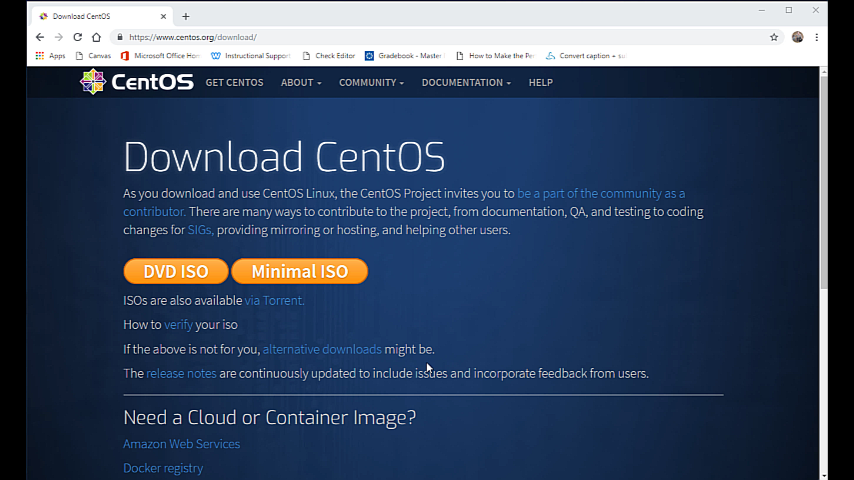Click the DVD ISO download button
The width and height of the screenshot is (854, 480).
coord(176,271)
